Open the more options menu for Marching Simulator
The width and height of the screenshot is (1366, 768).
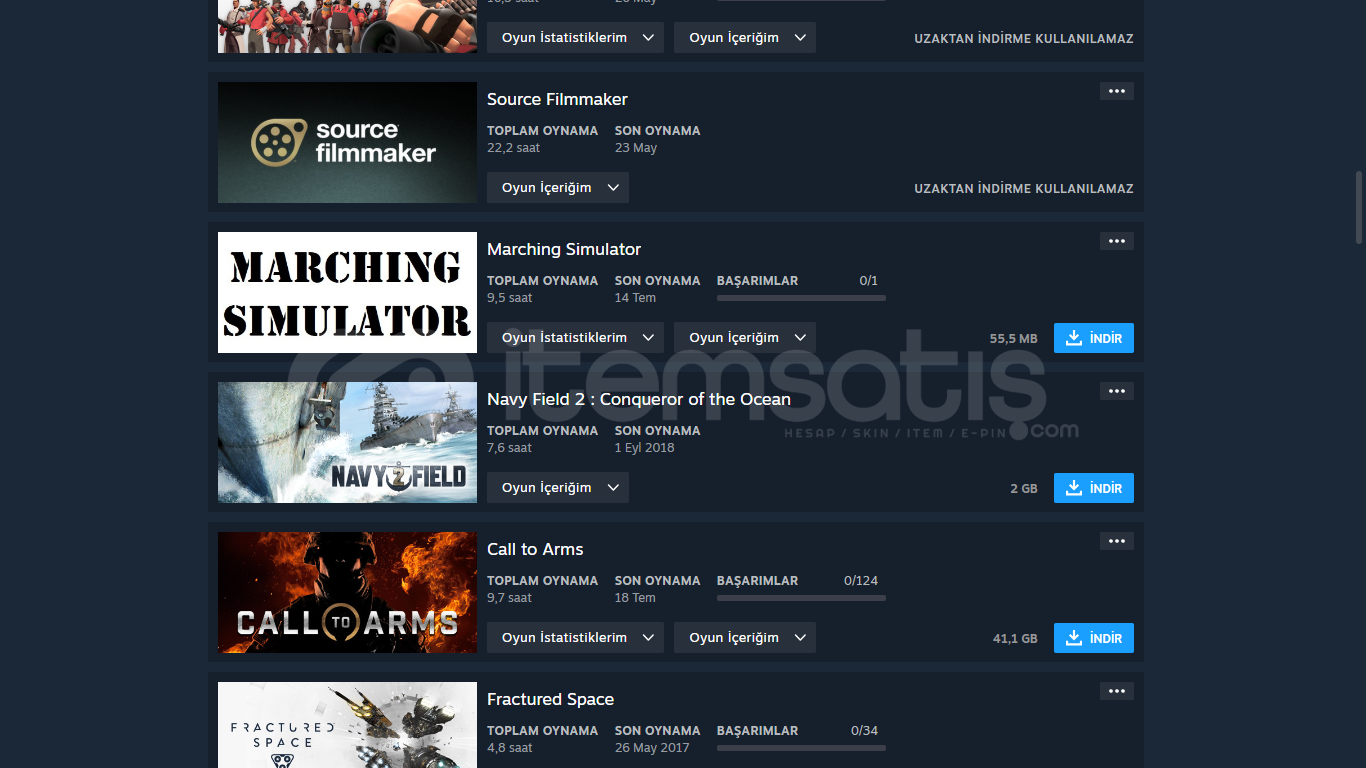click(x=1117, y=241)
